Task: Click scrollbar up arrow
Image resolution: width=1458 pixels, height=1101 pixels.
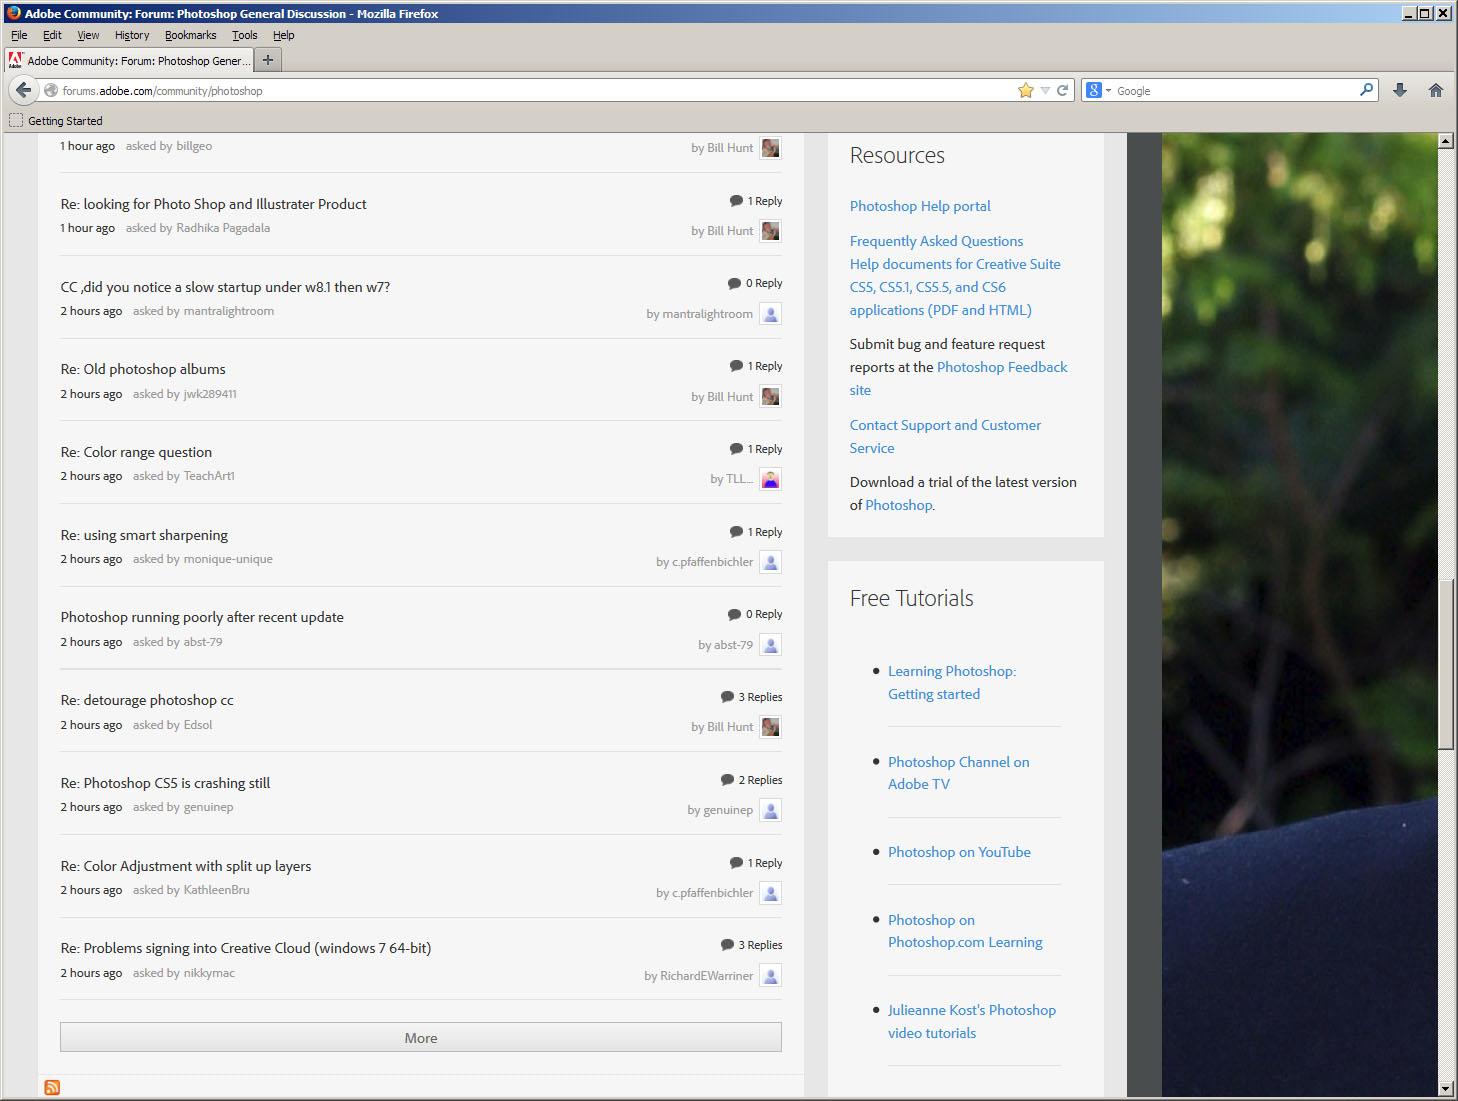Action: point(1445,141)
